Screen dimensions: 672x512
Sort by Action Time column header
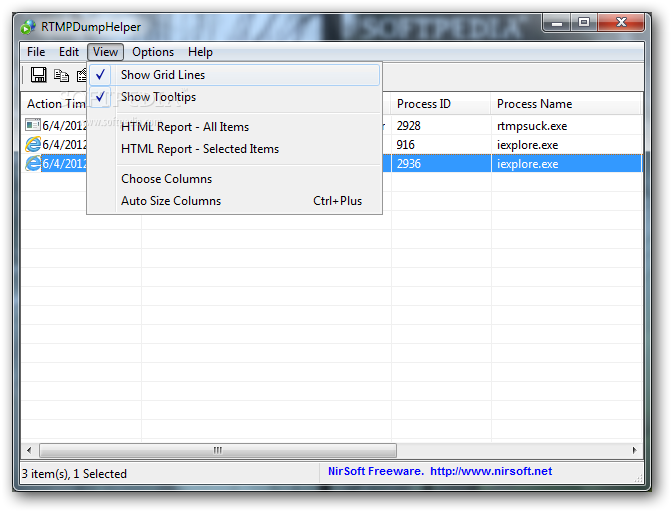tap(54, 104)
